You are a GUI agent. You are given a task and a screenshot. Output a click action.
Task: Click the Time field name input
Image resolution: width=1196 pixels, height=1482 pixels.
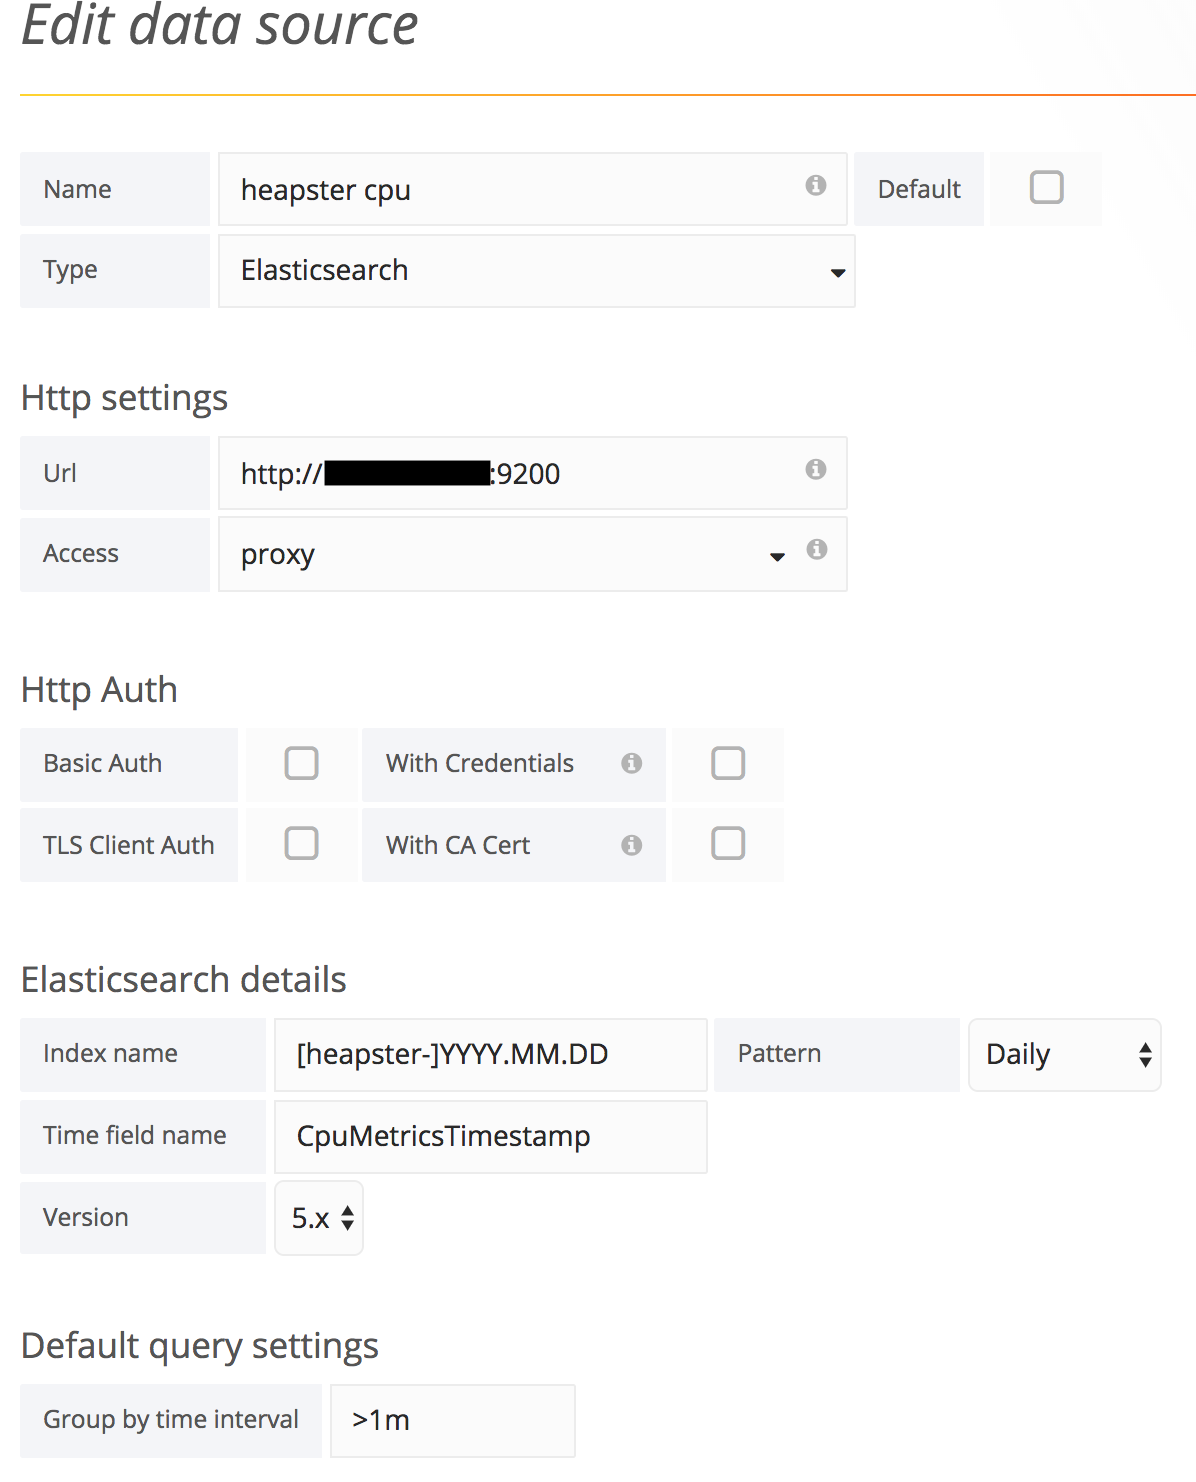pos(490,1137)
